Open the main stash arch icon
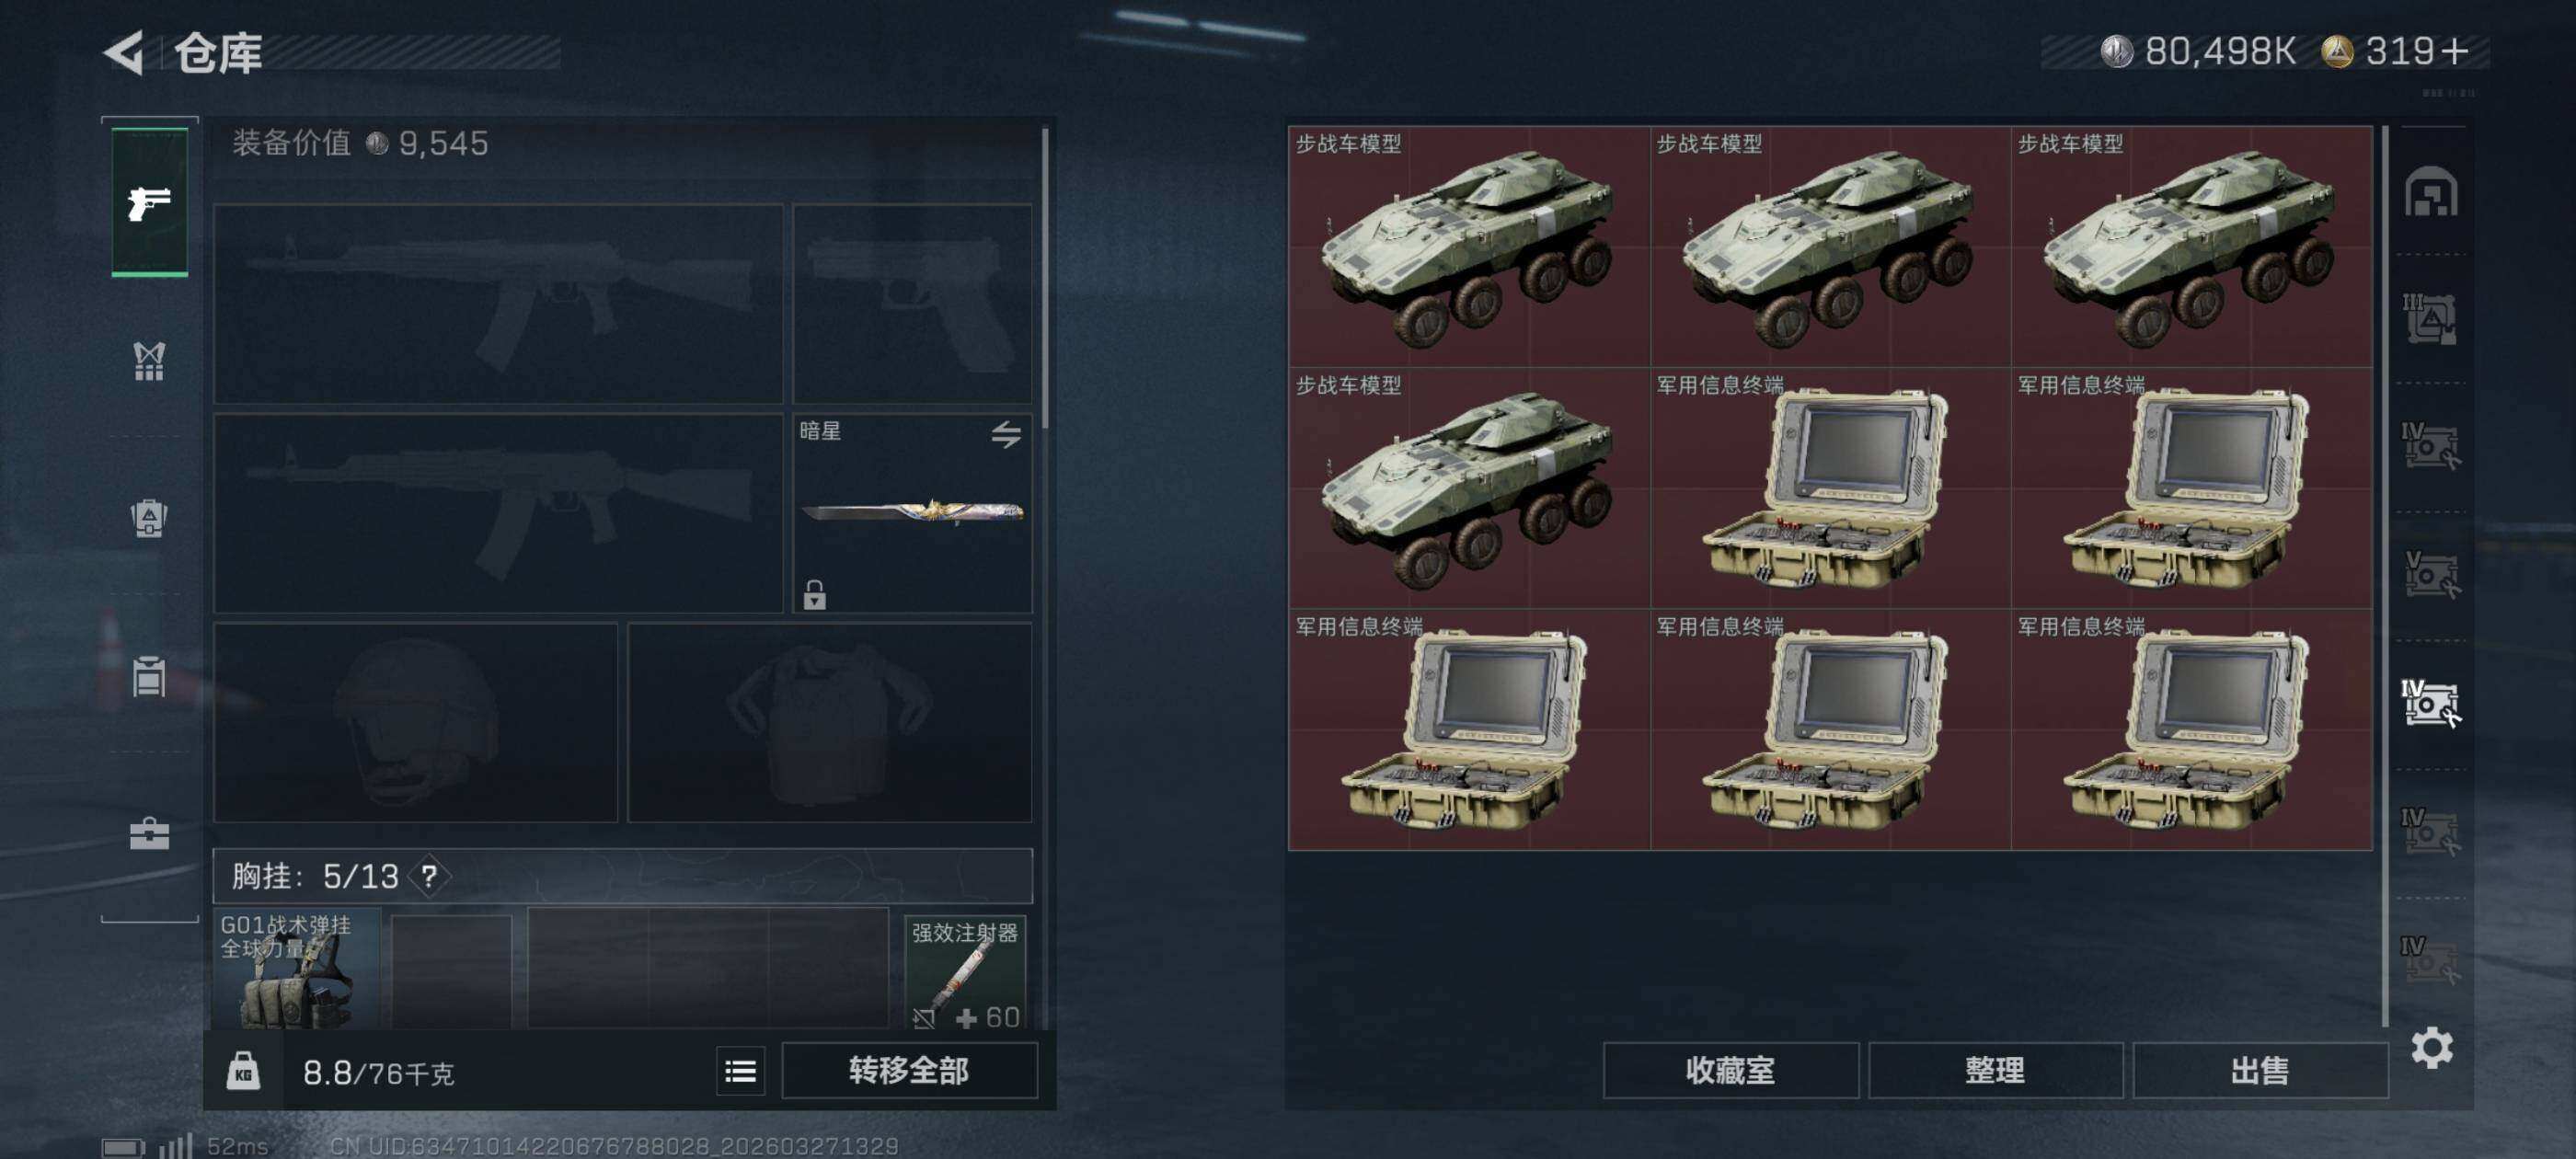 click(x=2430, y=192)
